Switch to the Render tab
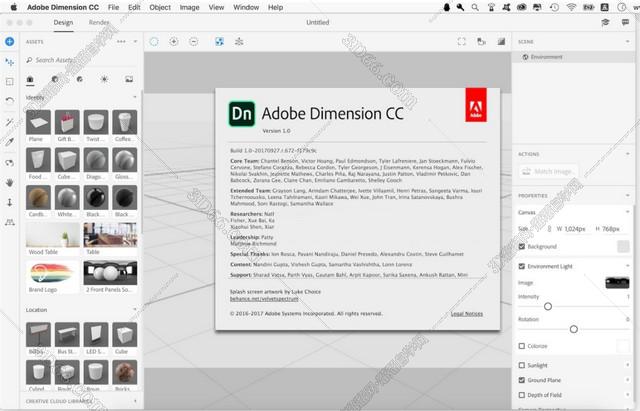640x411 pixels. (x=99, y=21)
